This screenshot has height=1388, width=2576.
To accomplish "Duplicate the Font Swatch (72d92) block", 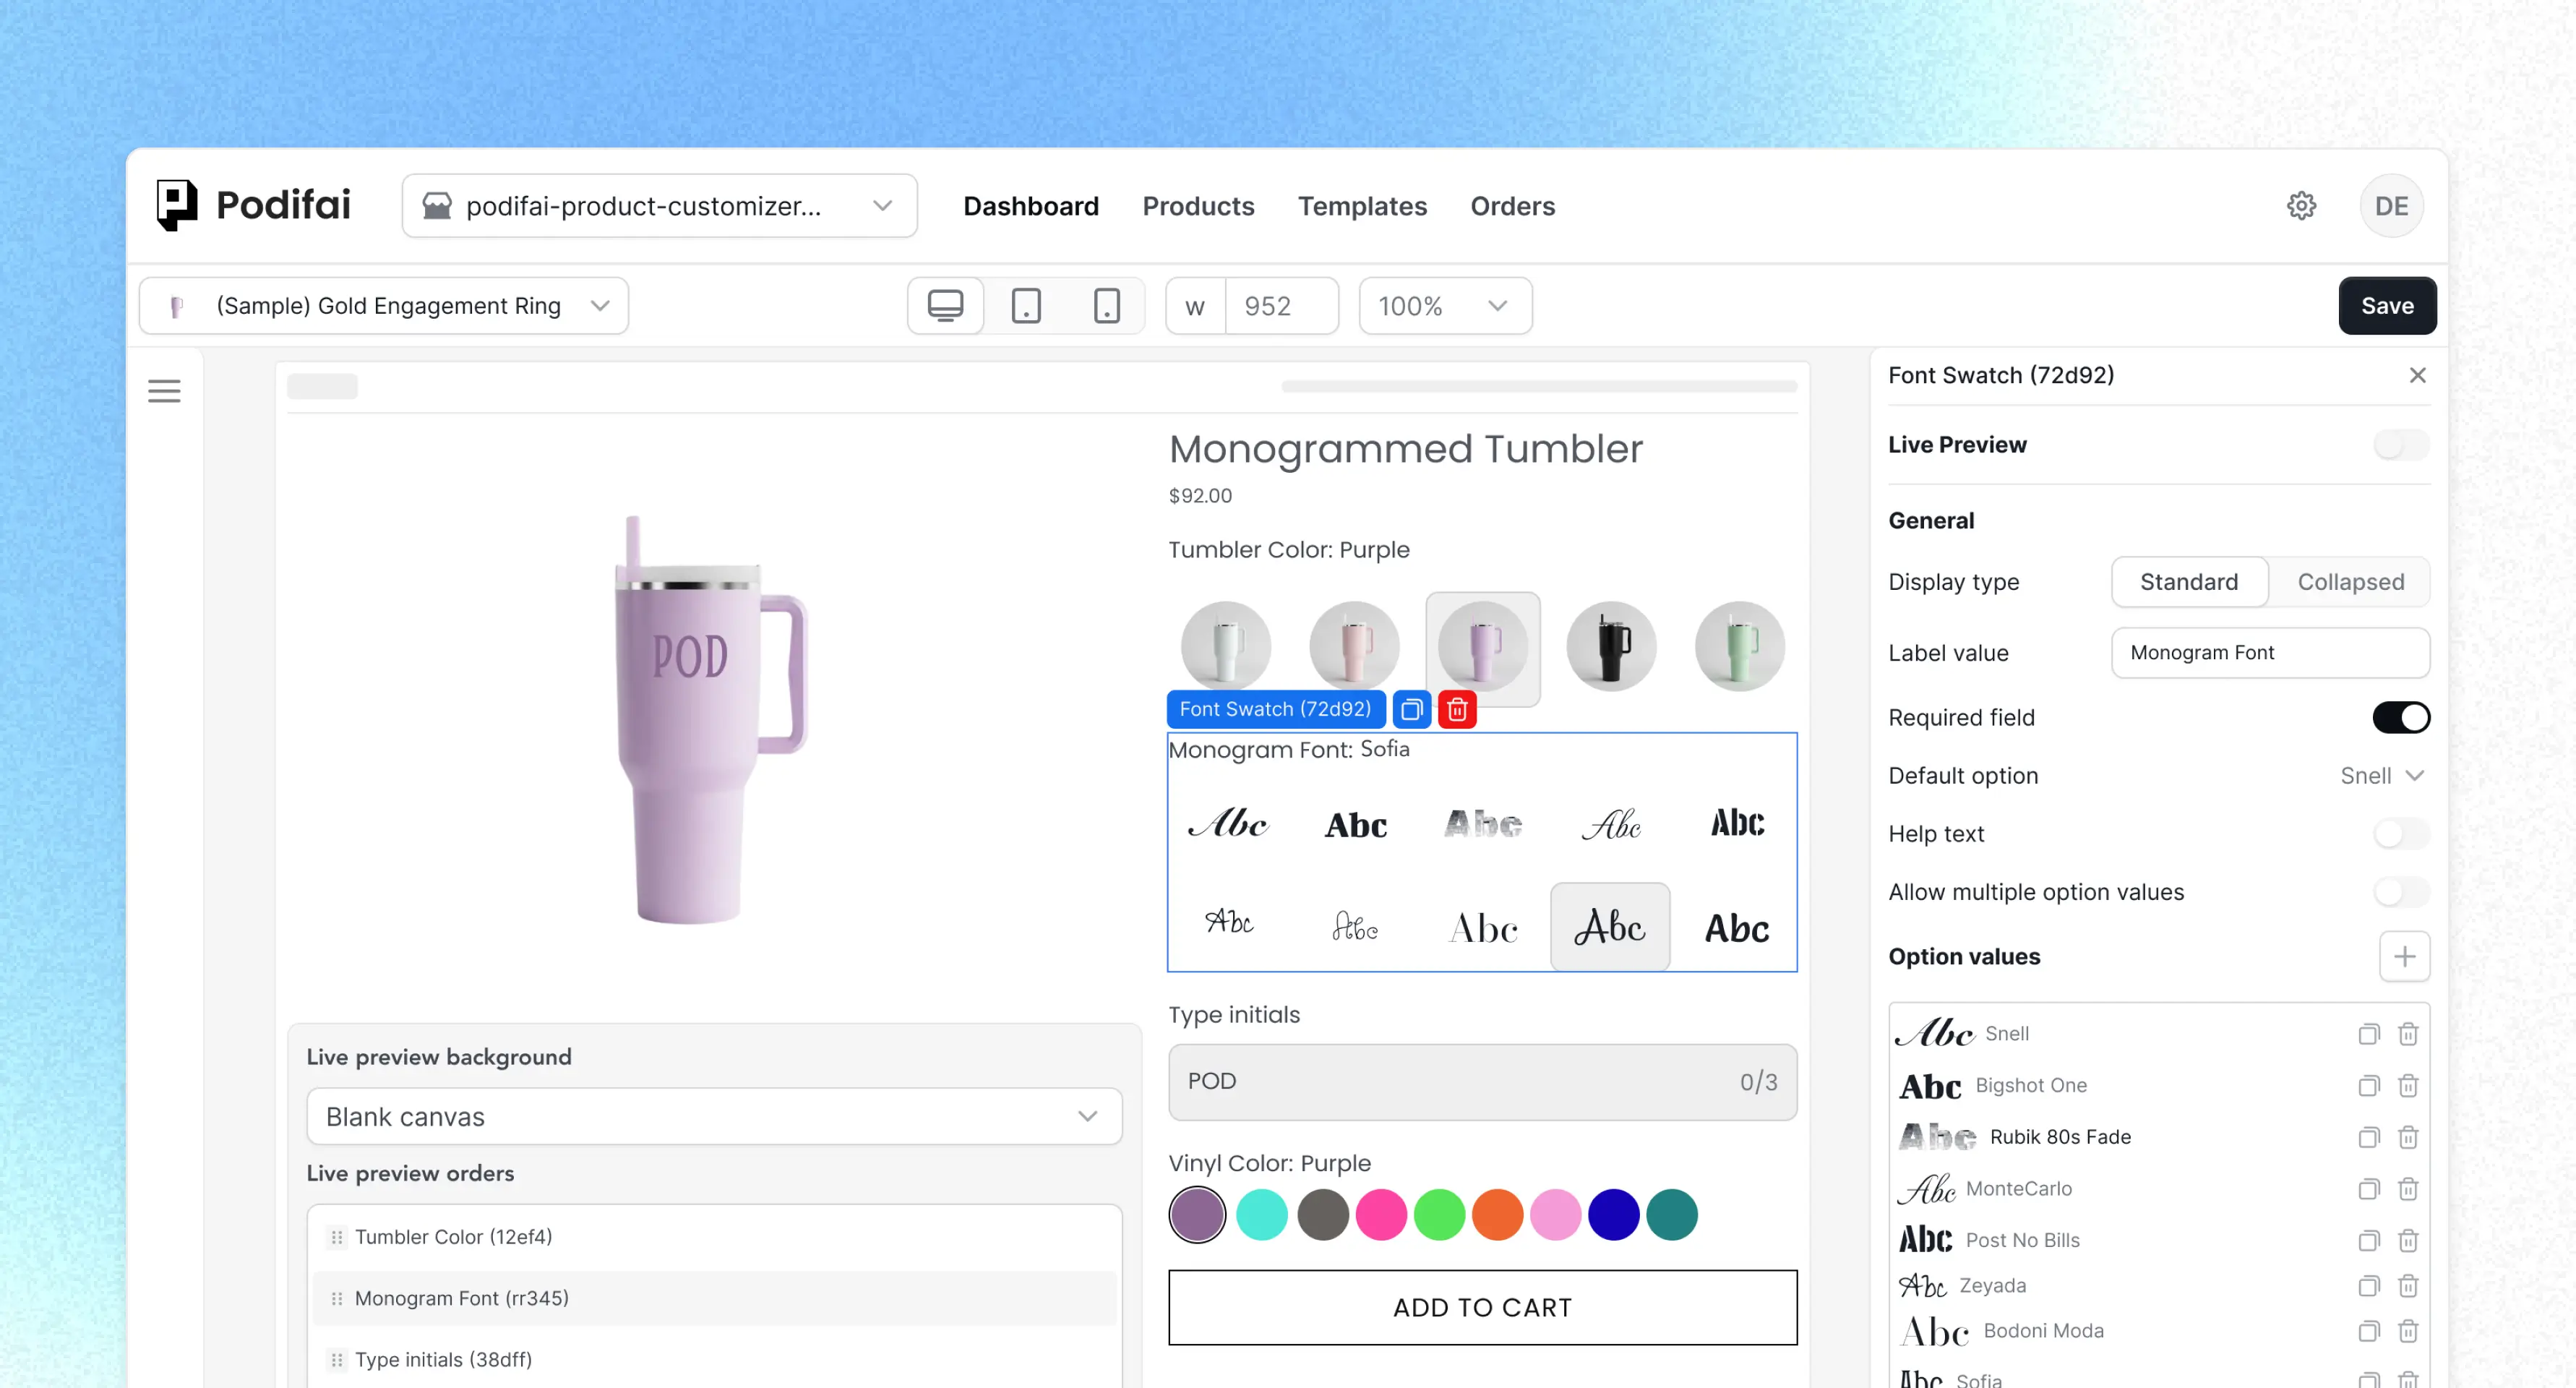I will pos(1412,709).
